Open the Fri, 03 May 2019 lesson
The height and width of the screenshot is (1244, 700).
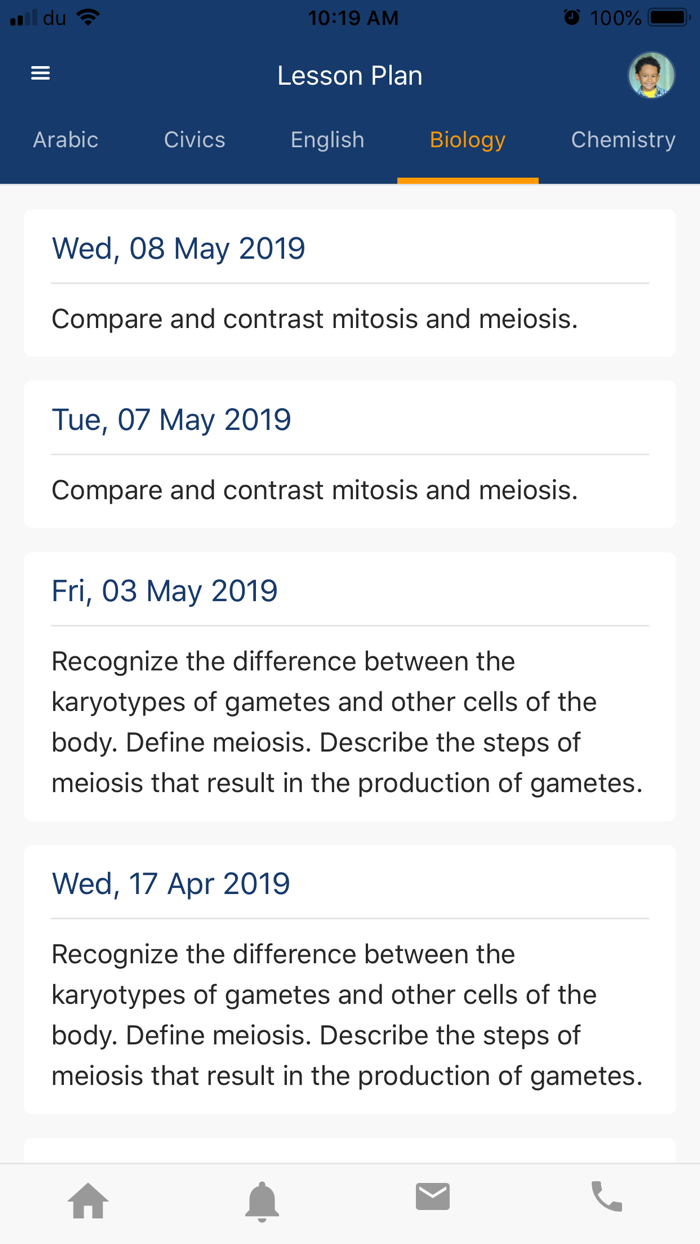click(x=349, y=686)
